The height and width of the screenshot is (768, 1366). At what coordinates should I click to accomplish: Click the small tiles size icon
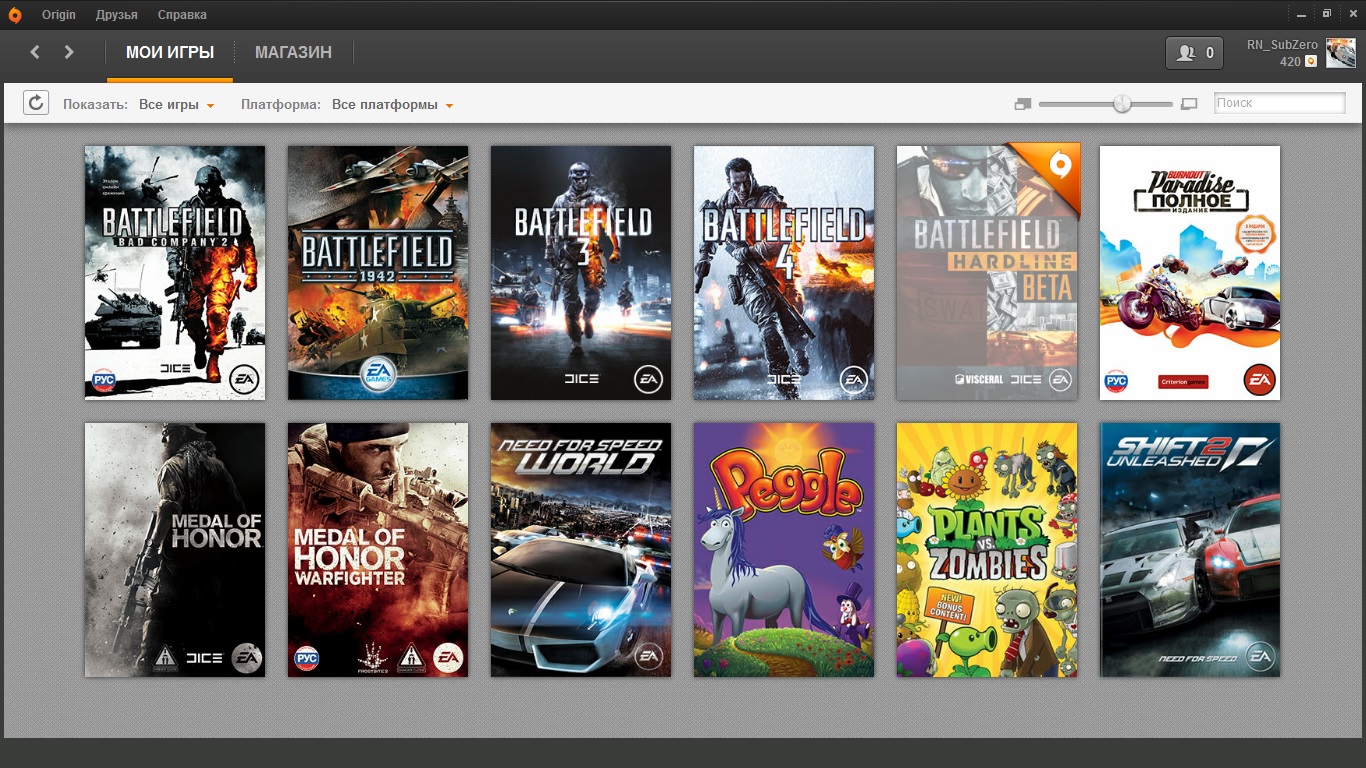tap(1022, 103)
